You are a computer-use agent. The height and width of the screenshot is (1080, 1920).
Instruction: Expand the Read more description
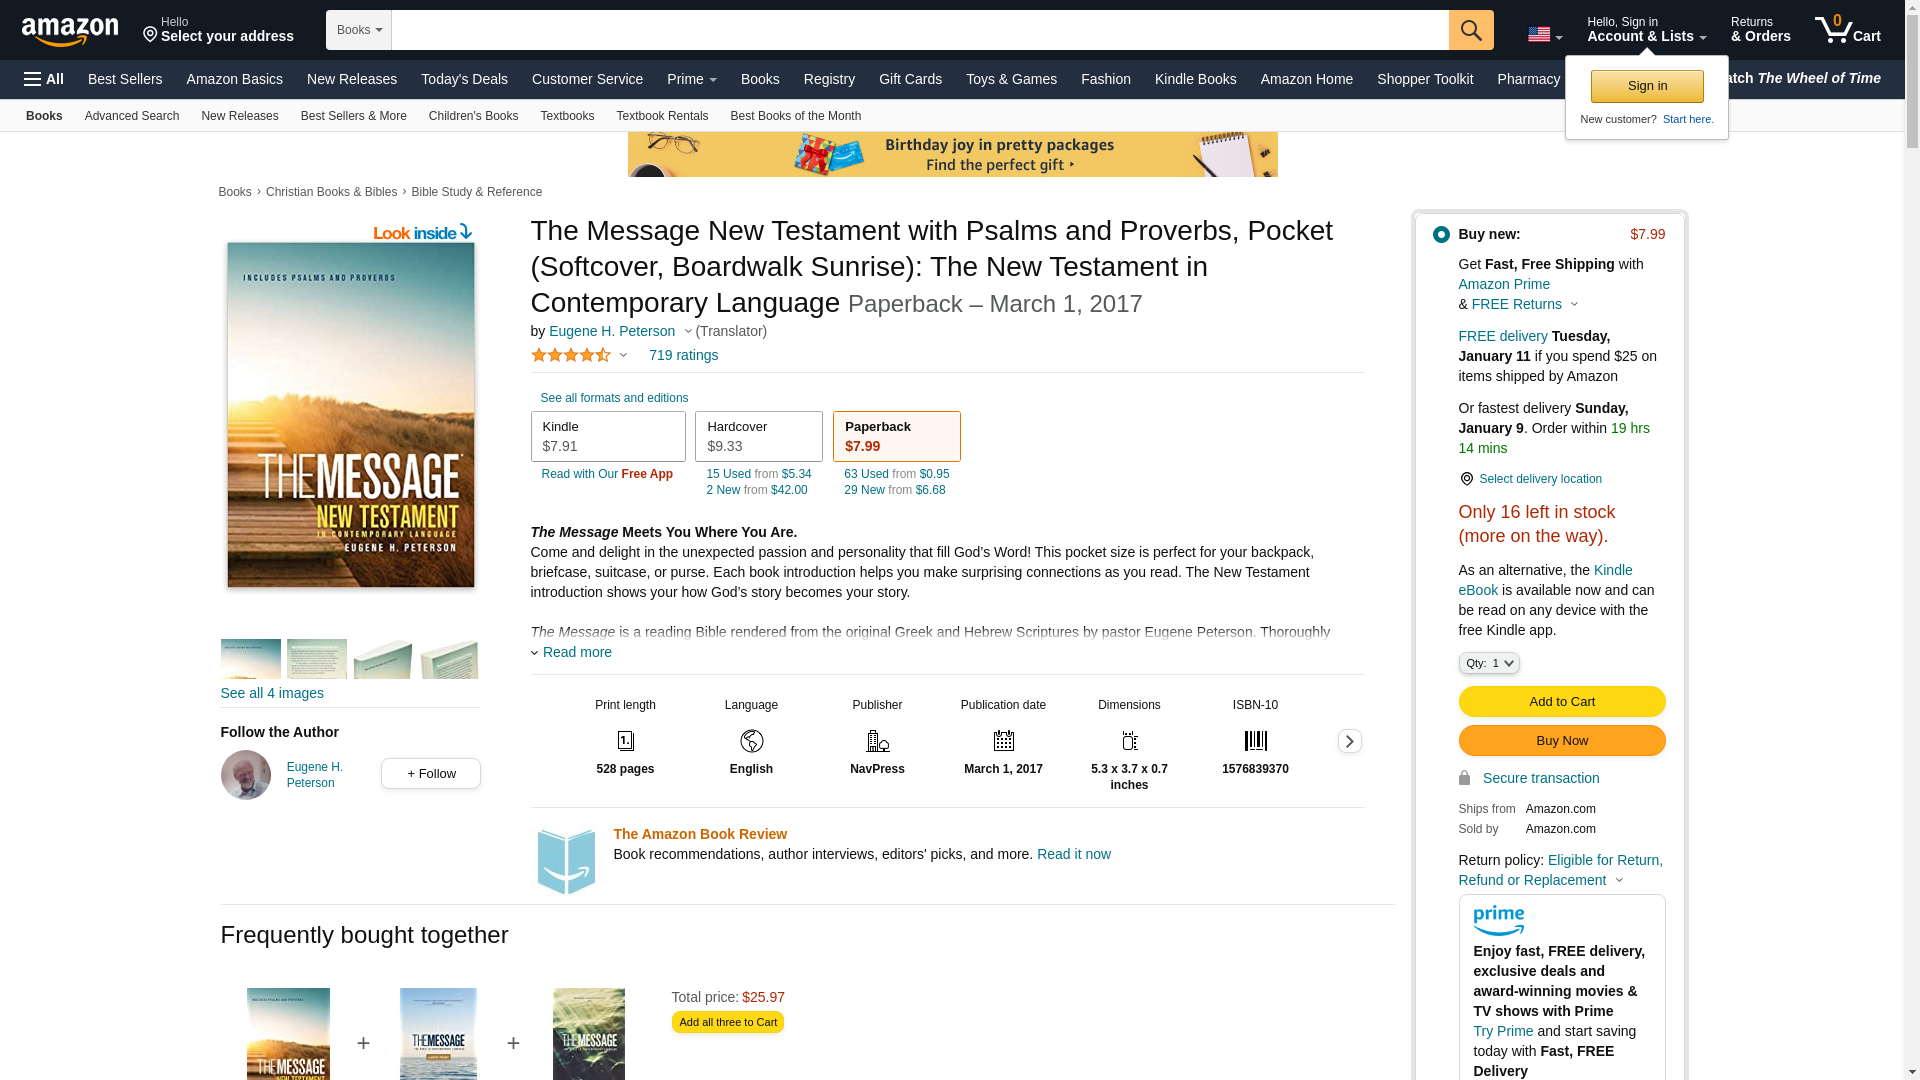[x=577, y=652]
